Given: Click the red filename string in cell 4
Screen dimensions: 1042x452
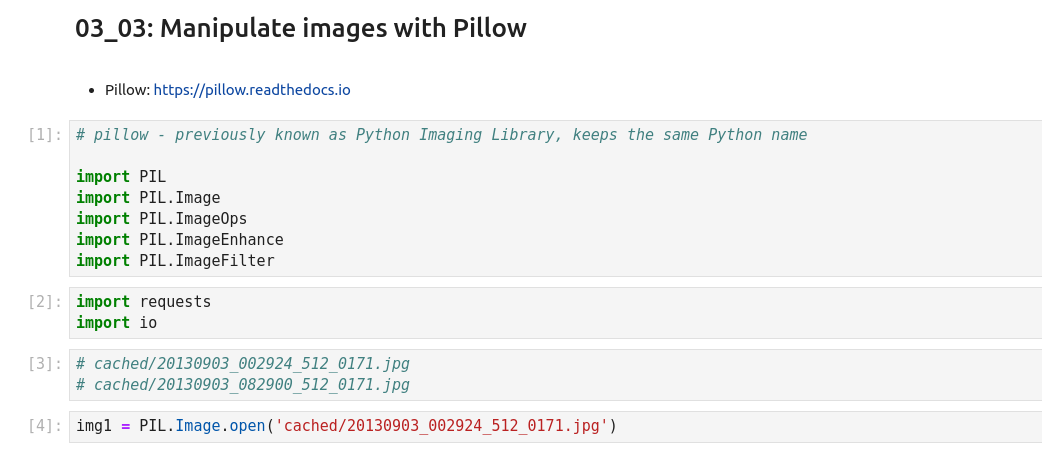Looking at the screenshot, I should [442, 426].
